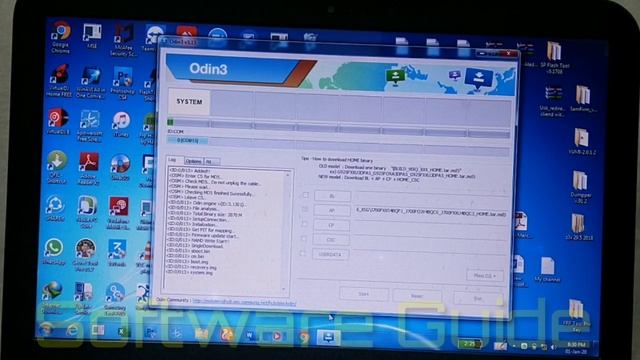
Task: Click the CSC file button
Action: pos(331,240)
